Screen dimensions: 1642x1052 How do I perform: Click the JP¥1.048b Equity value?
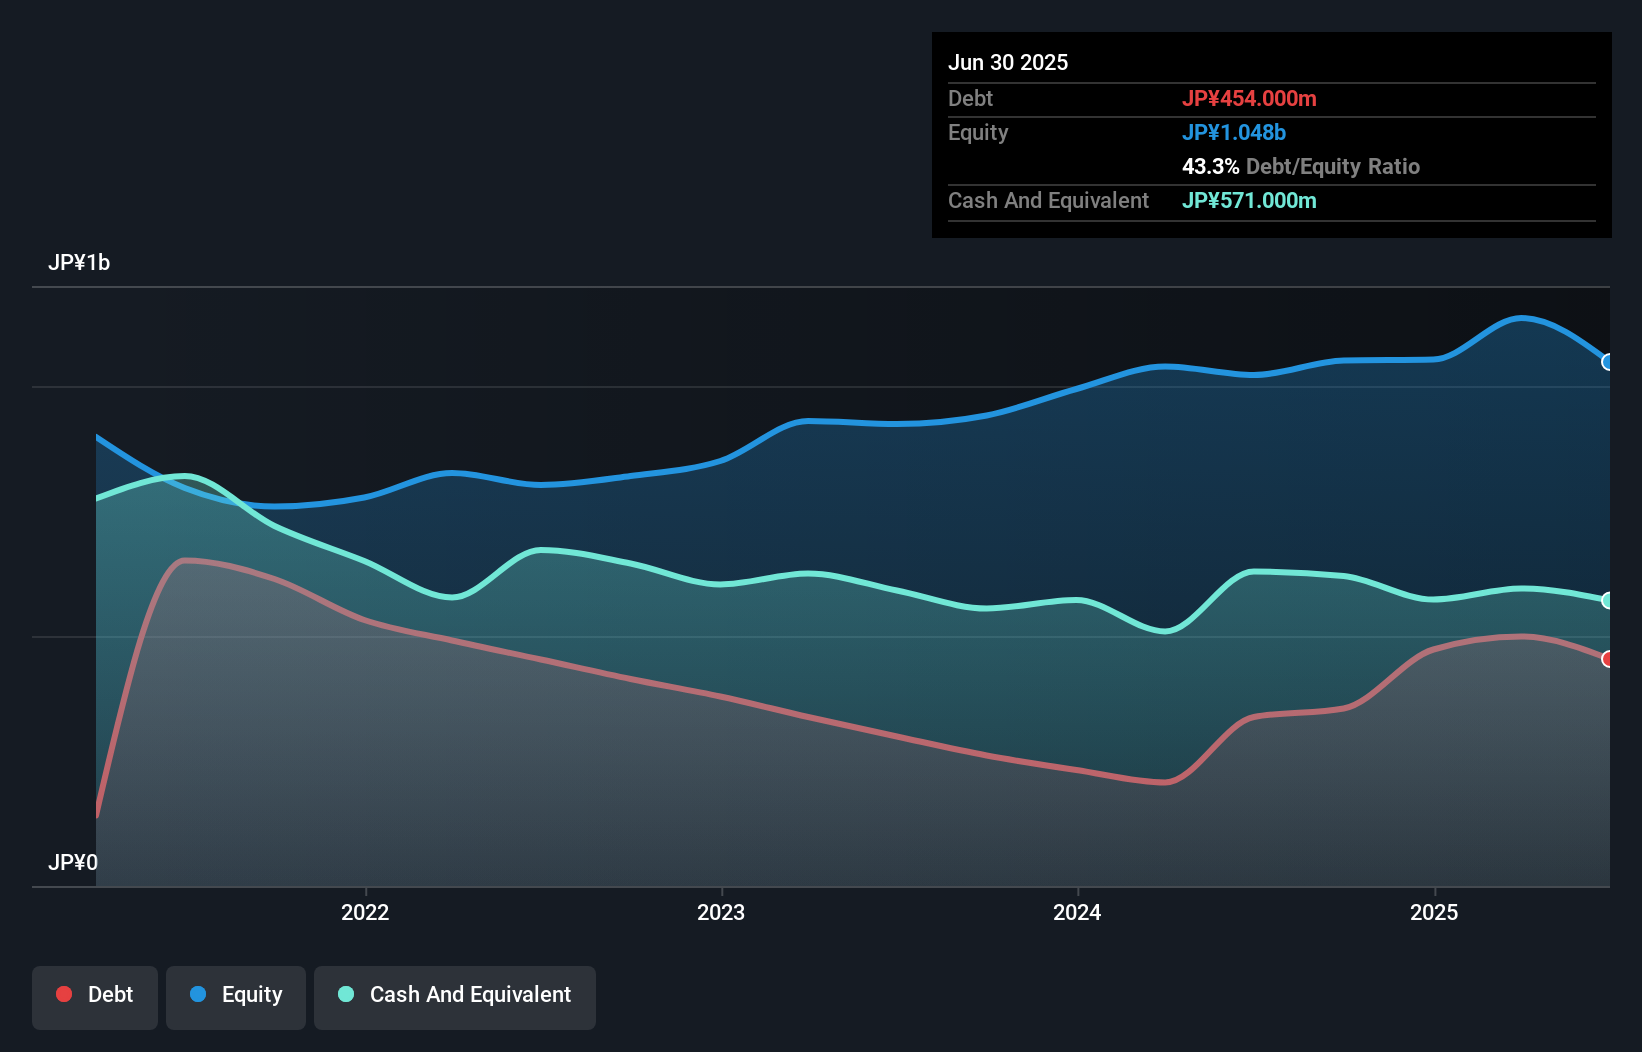point(1234,132)
